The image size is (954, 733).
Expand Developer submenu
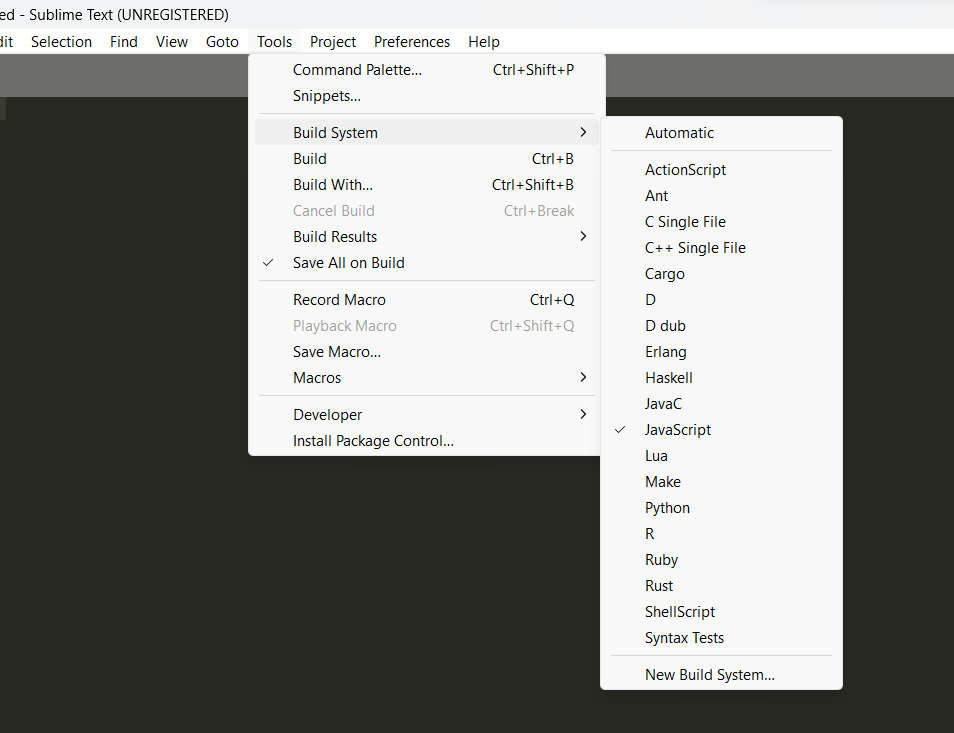coord(427,415)
